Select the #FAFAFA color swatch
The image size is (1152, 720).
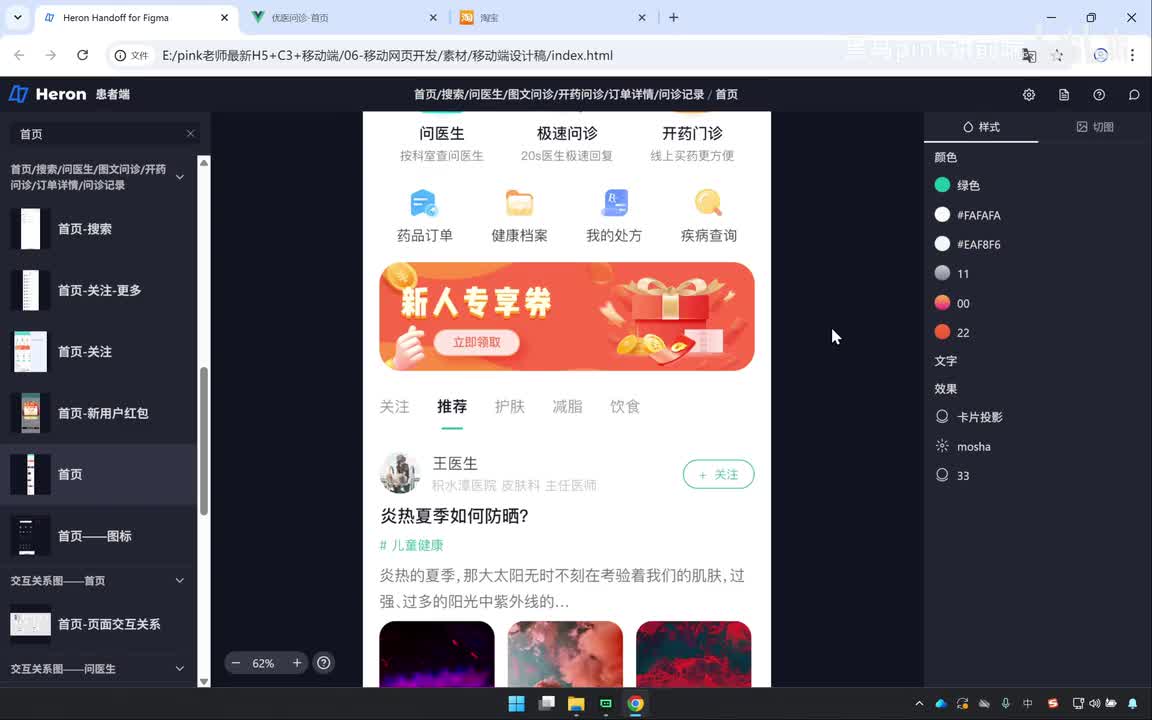[942, 215]
